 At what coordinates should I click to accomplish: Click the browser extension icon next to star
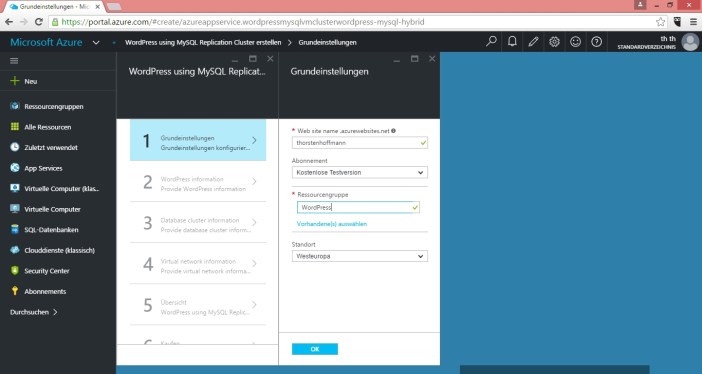coord(677,22)
